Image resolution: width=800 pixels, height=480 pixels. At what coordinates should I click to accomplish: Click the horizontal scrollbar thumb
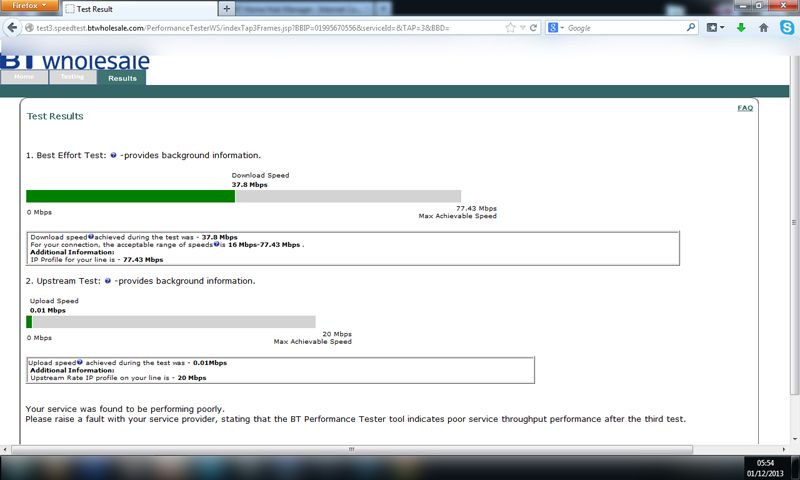pos(352,449)
